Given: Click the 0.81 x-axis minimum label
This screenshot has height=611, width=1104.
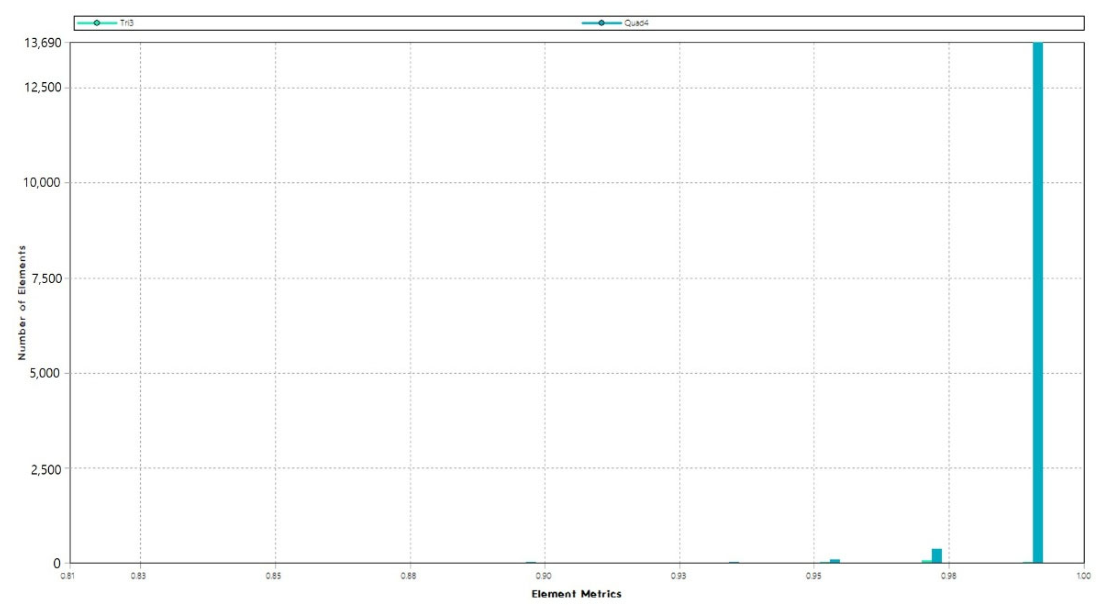Looking at the screenshot, I should coord(67,577).
